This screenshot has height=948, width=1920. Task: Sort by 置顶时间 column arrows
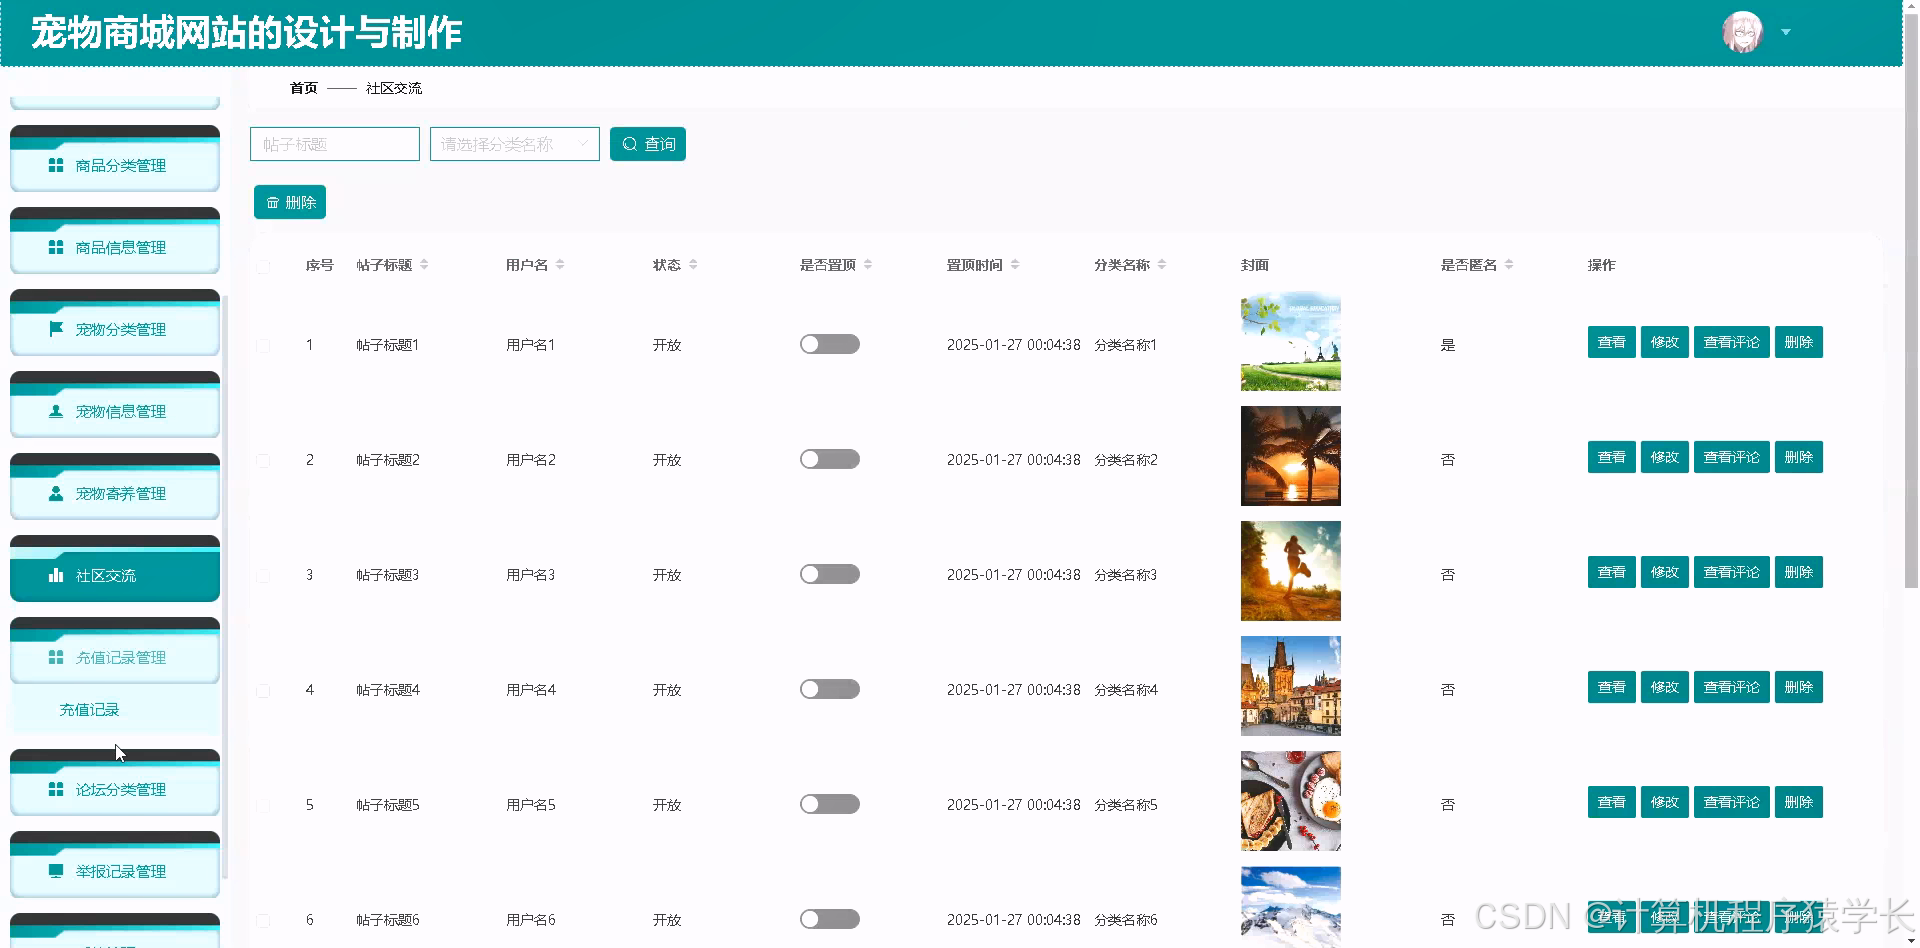(1015, 265)
